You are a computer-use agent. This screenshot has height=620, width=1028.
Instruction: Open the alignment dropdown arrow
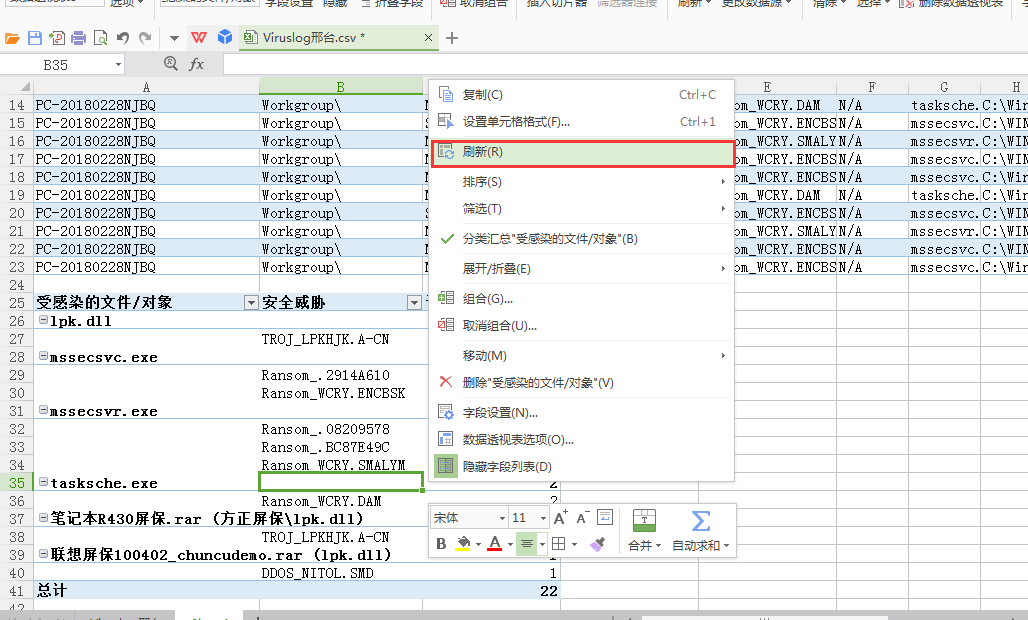(x=542, y=545)
